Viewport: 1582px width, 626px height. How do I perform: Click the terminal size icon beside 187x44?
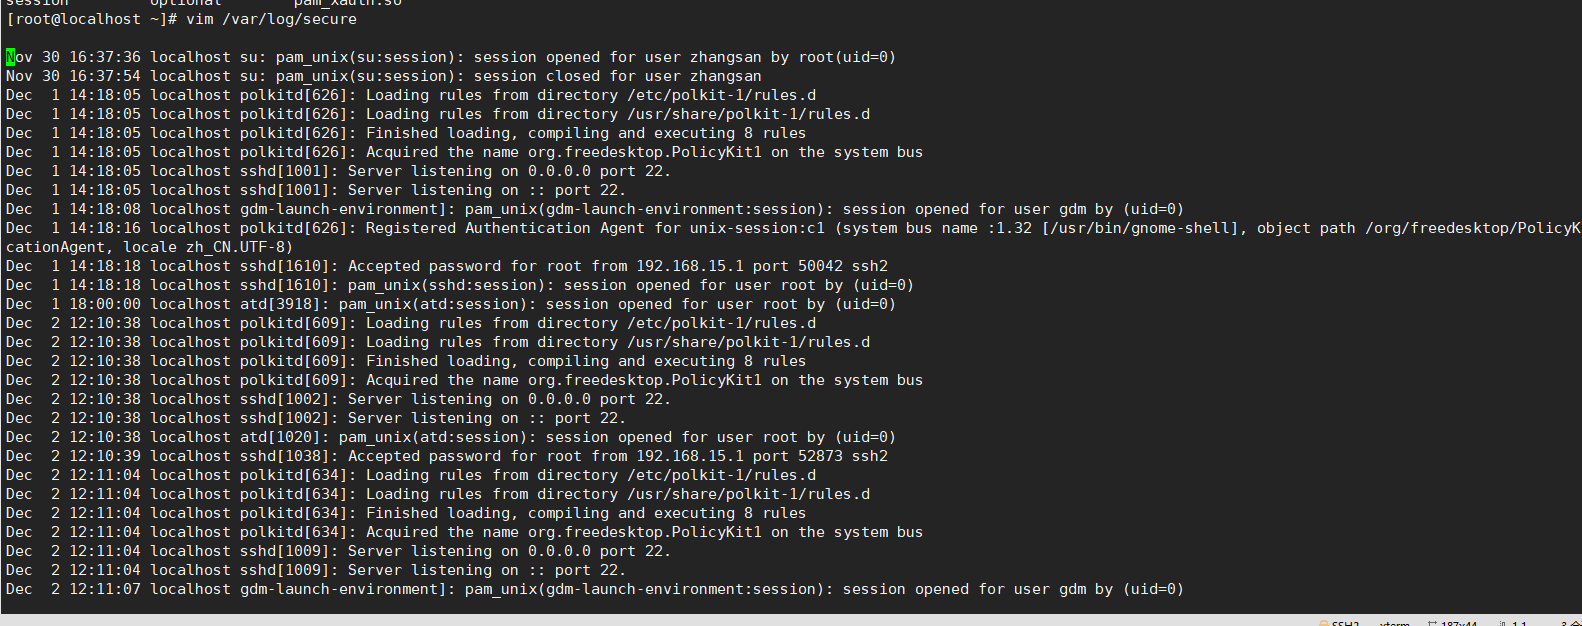click(1433, 623)
